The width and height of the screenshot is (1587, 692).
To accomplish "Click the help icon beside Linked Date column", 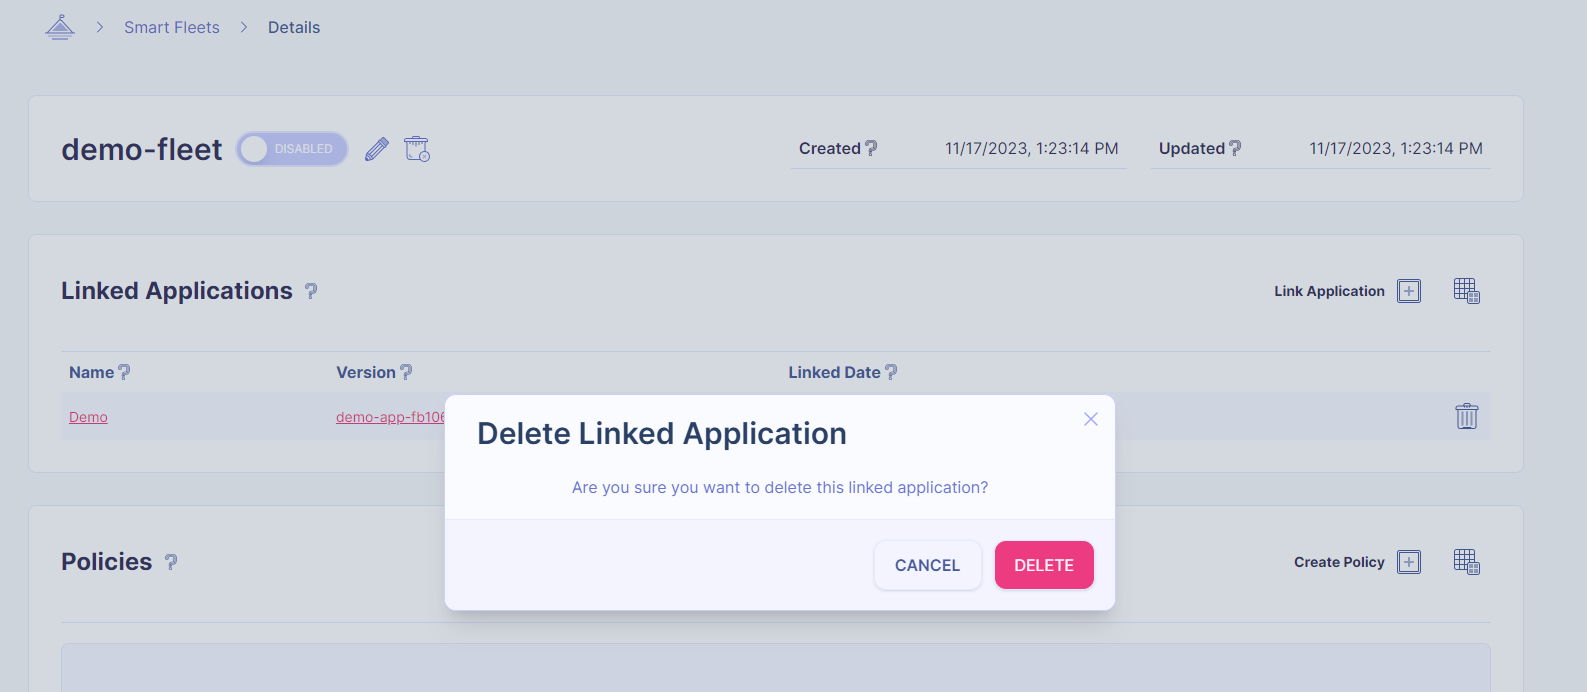I will click(891, 372).
